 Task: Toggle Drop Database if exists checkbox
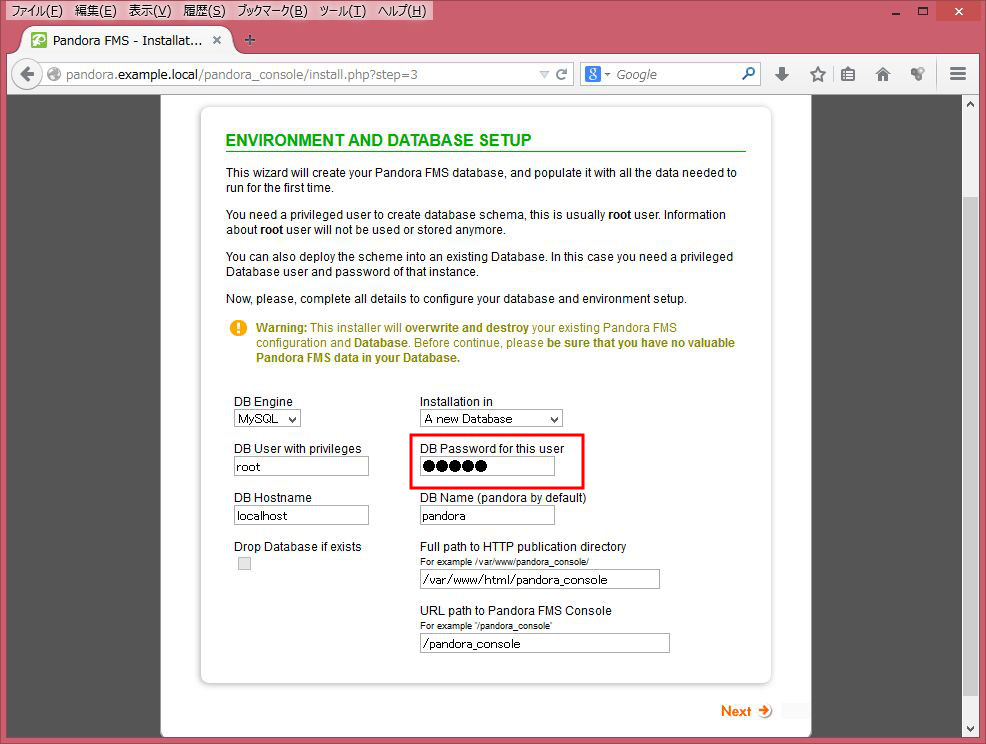point(245,564)
